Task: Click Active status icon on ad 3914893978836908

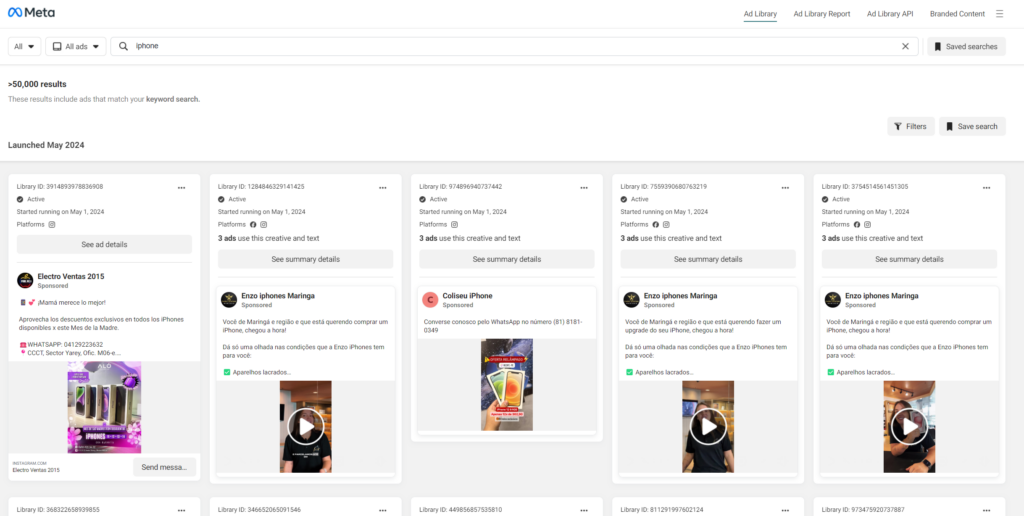Action: 20,199
